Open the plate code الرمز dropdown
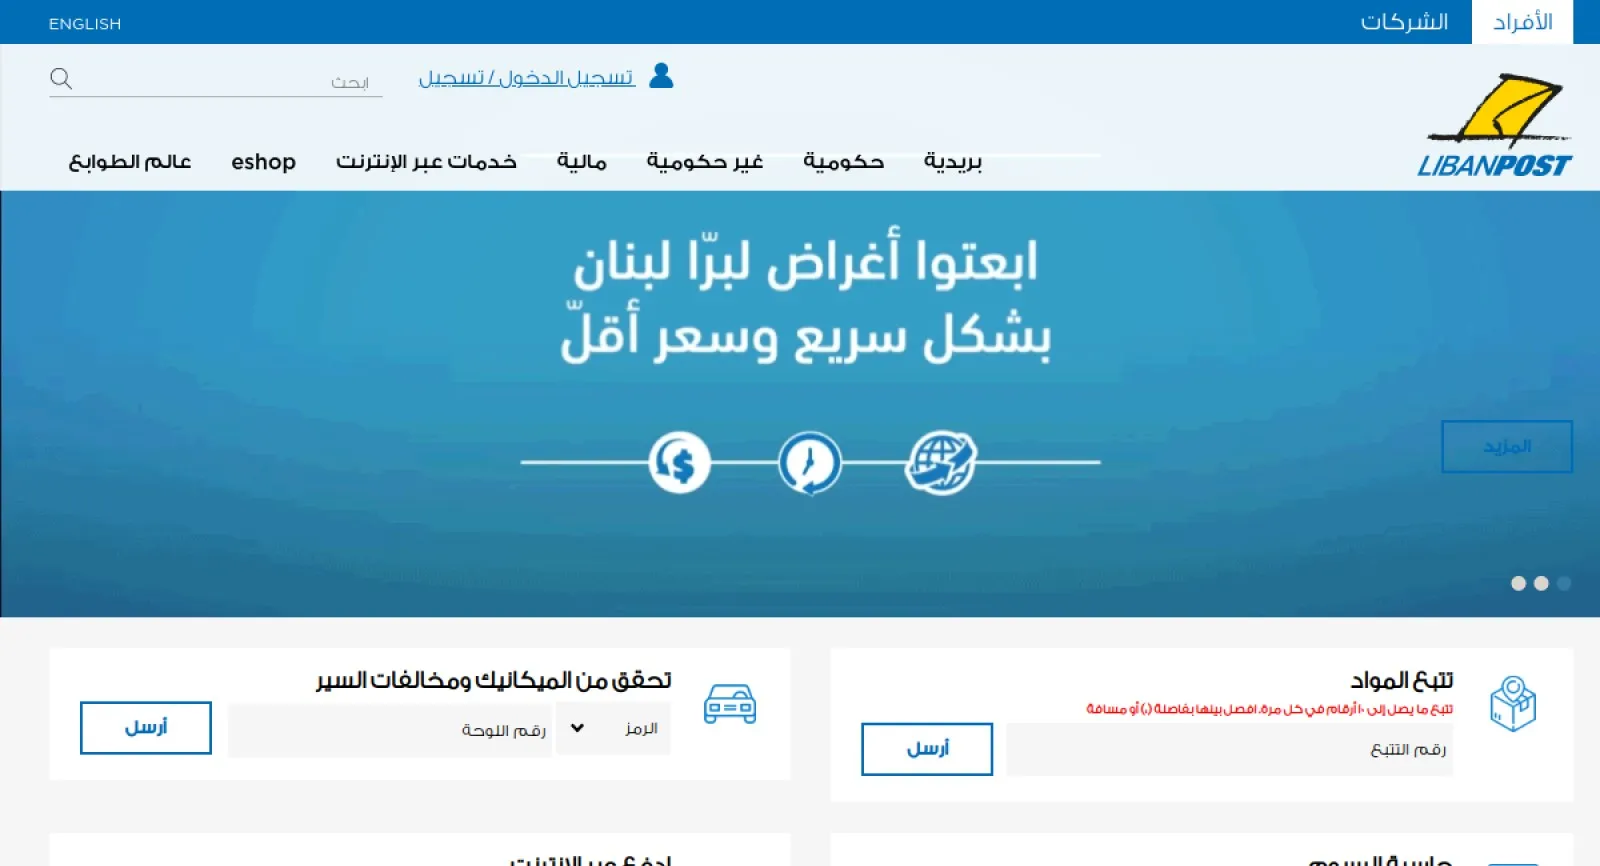 [612, 729]
